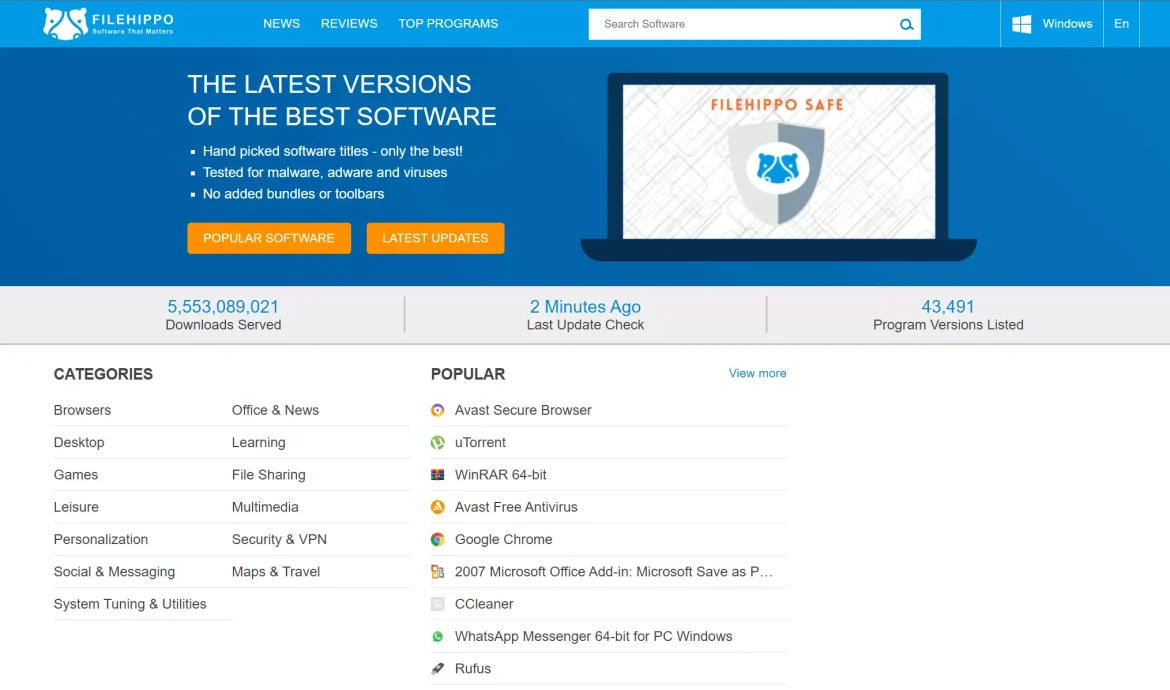Click the Google Chrome icon
Screen dimensions: 1170x690
[x=437, y=539]
